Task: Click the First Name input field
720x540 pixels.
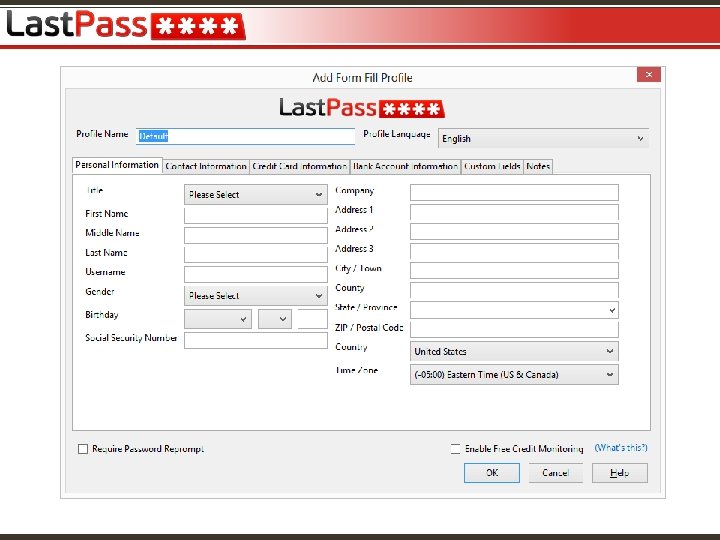Action: pos(255,215)
